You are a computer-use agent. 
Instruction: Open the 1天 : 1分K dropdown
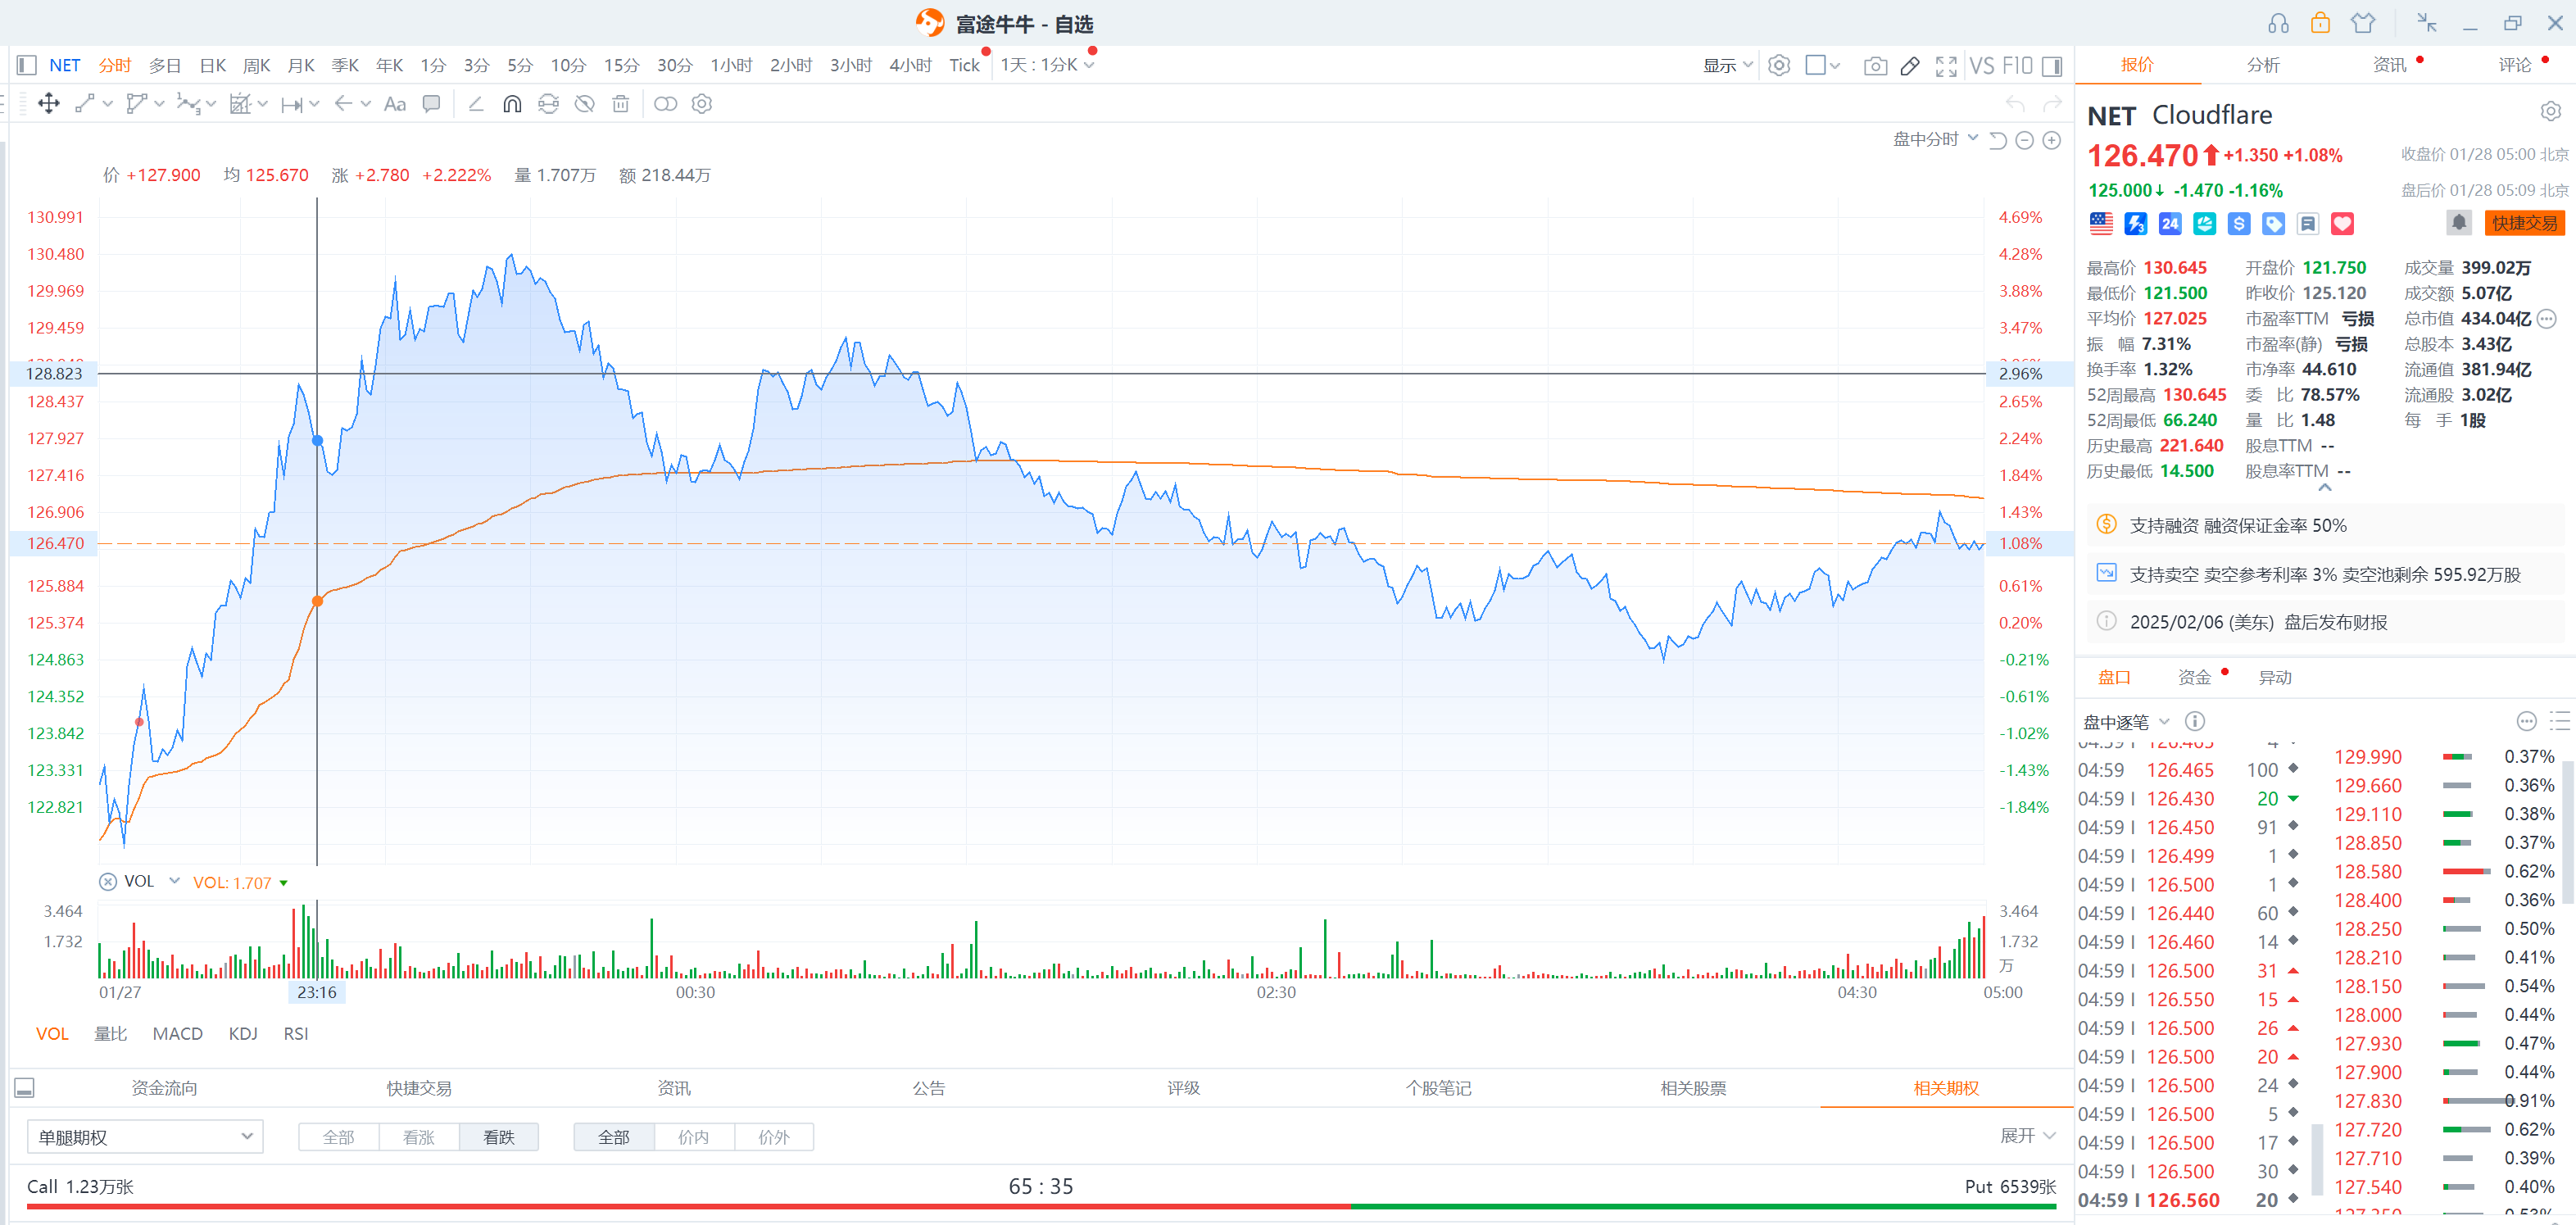(x=1047, y=66)
